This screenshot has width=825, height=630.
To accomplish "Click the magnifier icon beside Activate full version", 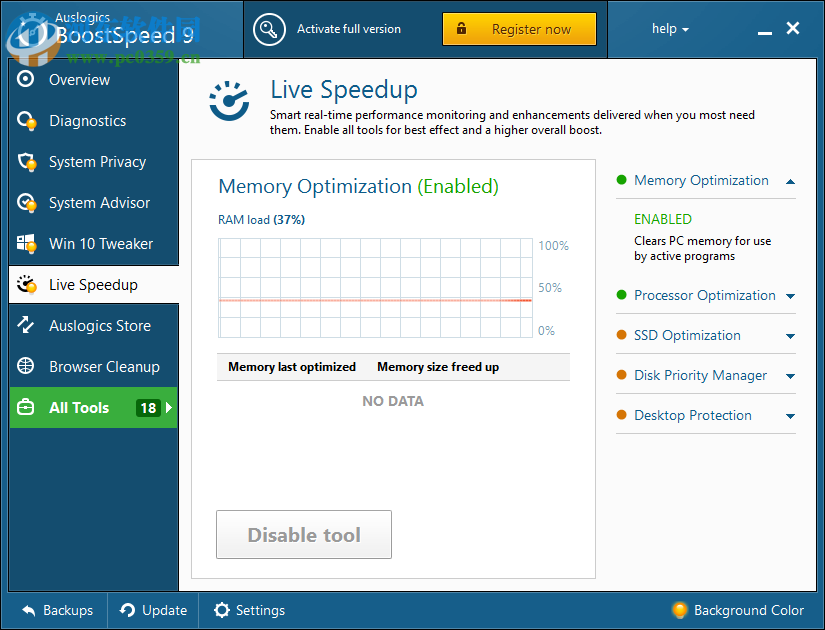I will tap(268, 30).
